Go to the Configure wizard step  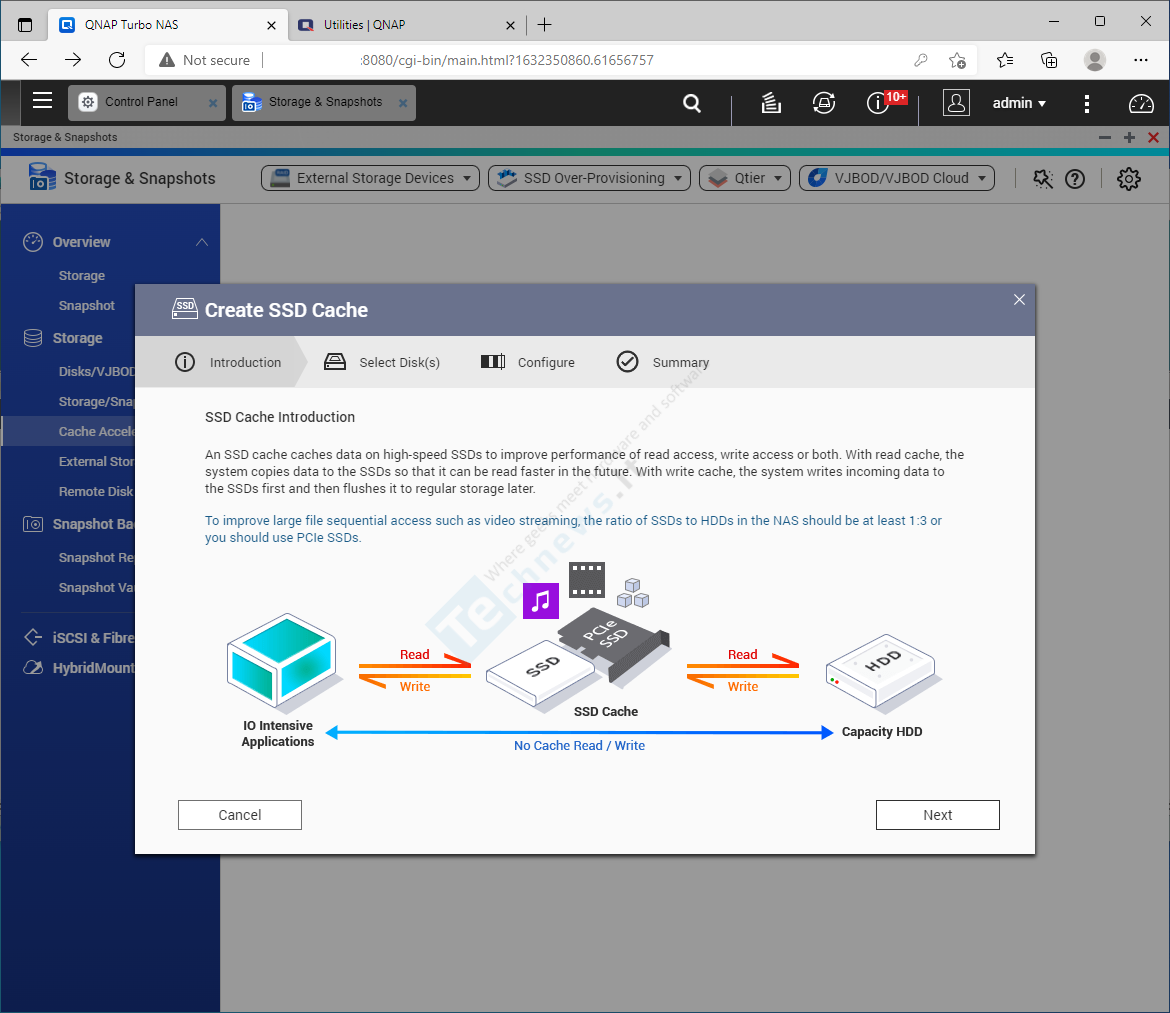click(528, 363)
